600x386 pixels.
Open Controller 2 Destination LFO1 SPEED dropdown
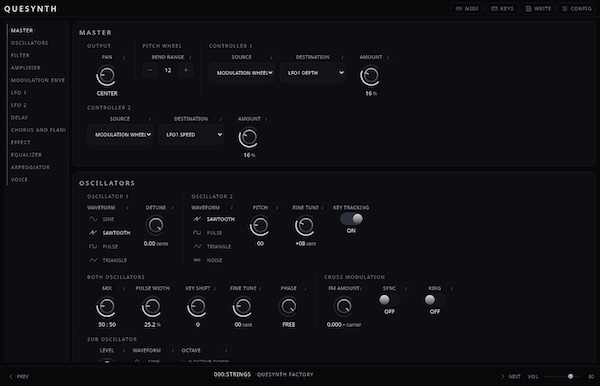tap(191, 135)
